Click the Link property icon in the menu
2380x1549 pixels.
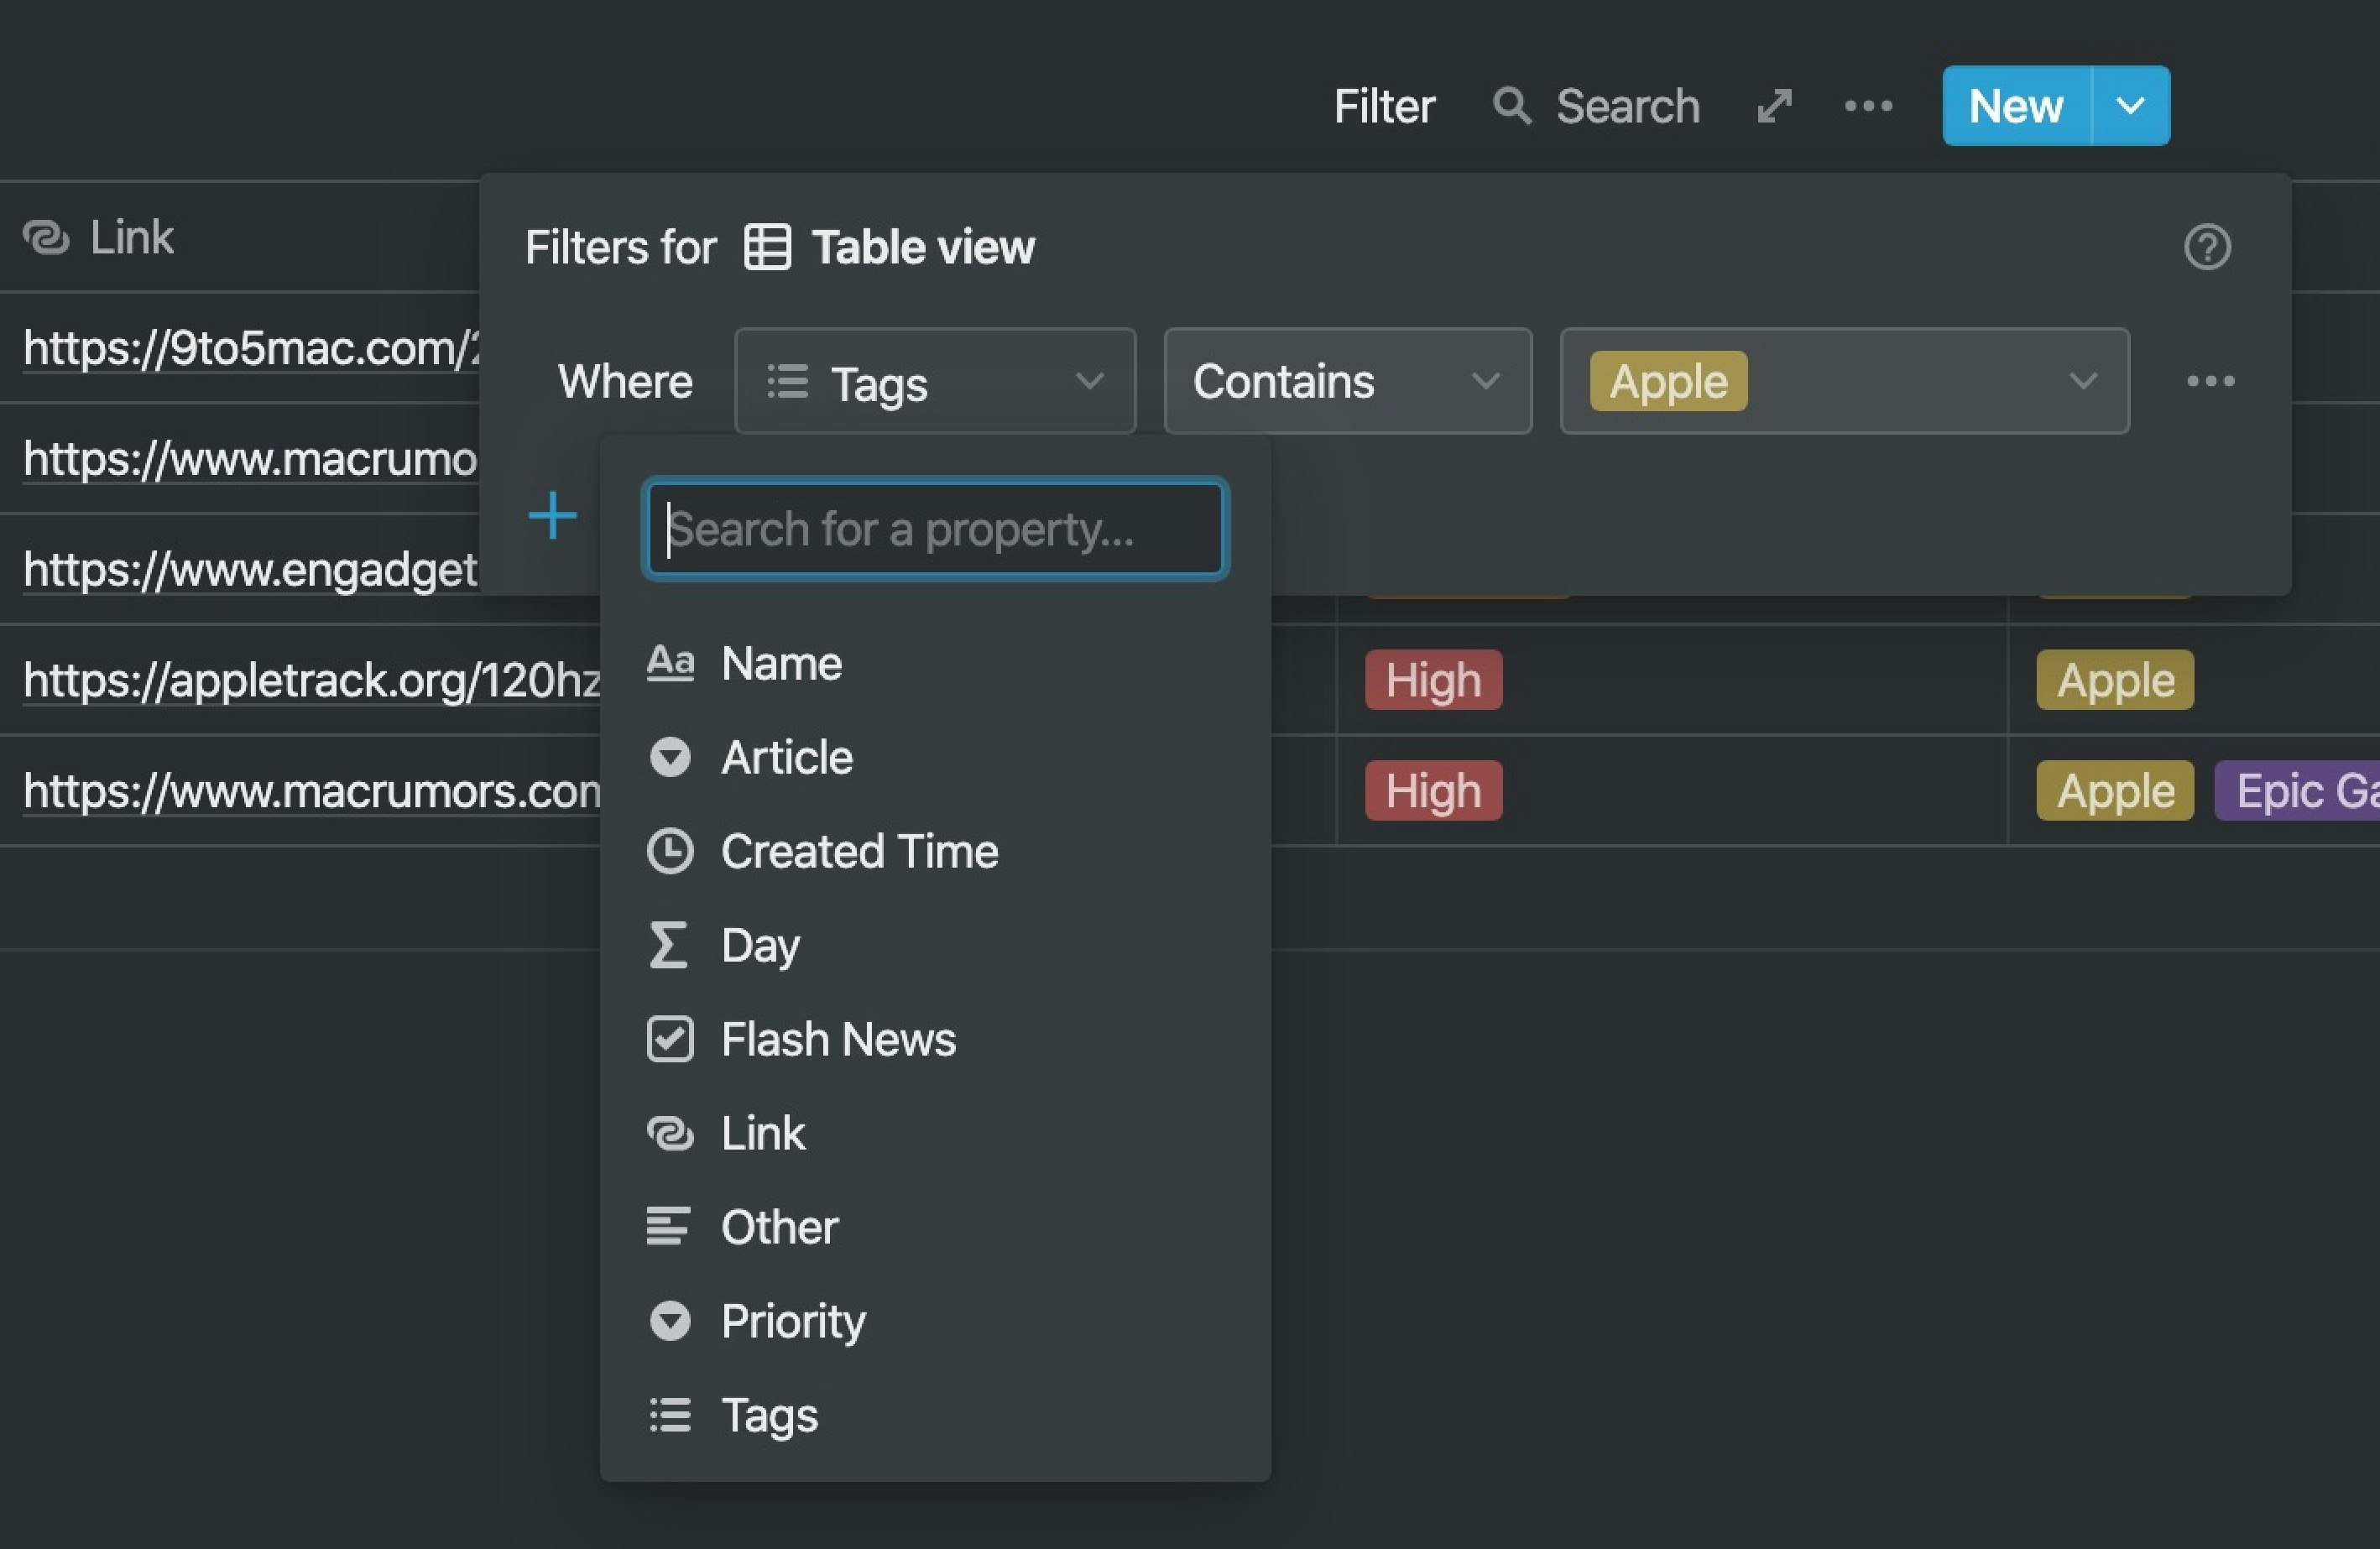coord(669,1133)
